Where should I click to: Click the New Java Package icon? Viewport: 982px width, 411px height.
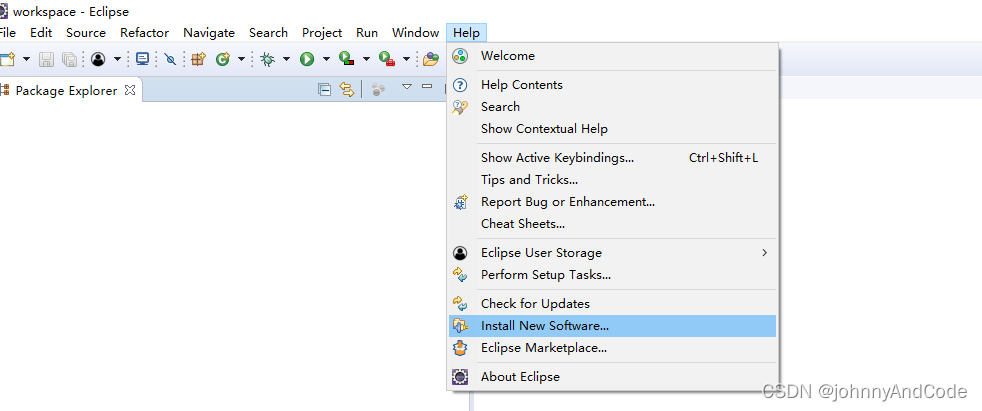click(x=199, y=59)
